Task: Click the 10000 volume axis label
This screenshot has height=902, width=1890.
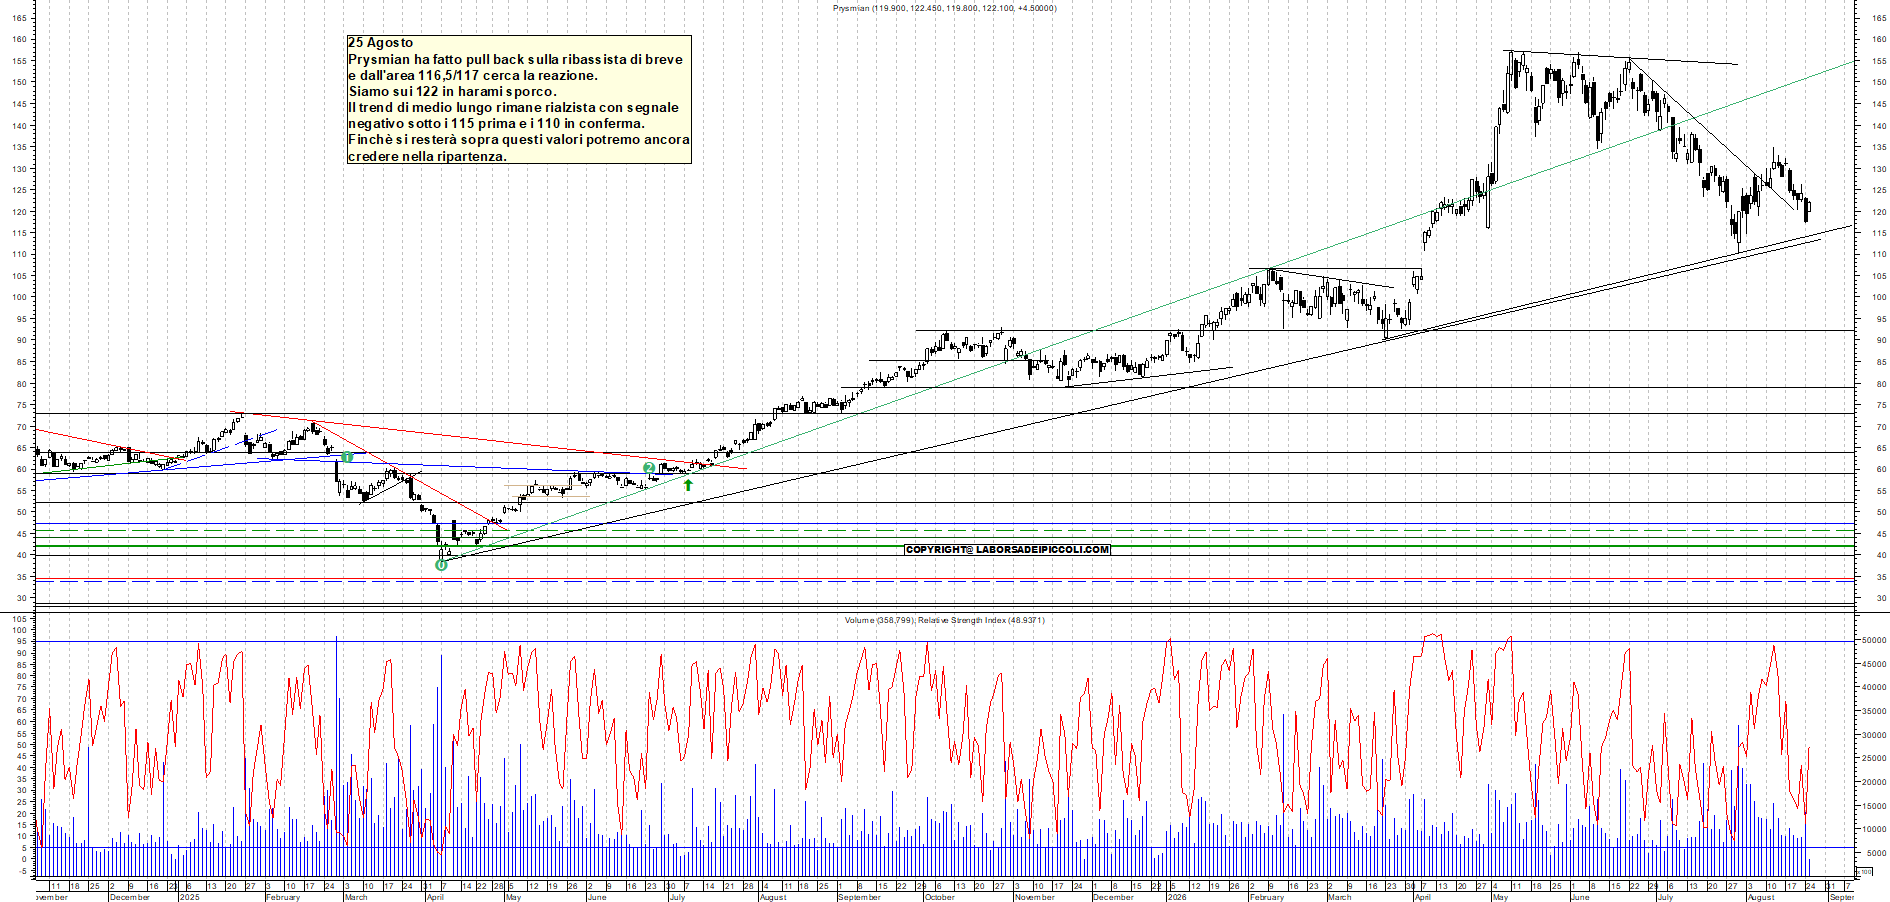Action: [1873, 829]
